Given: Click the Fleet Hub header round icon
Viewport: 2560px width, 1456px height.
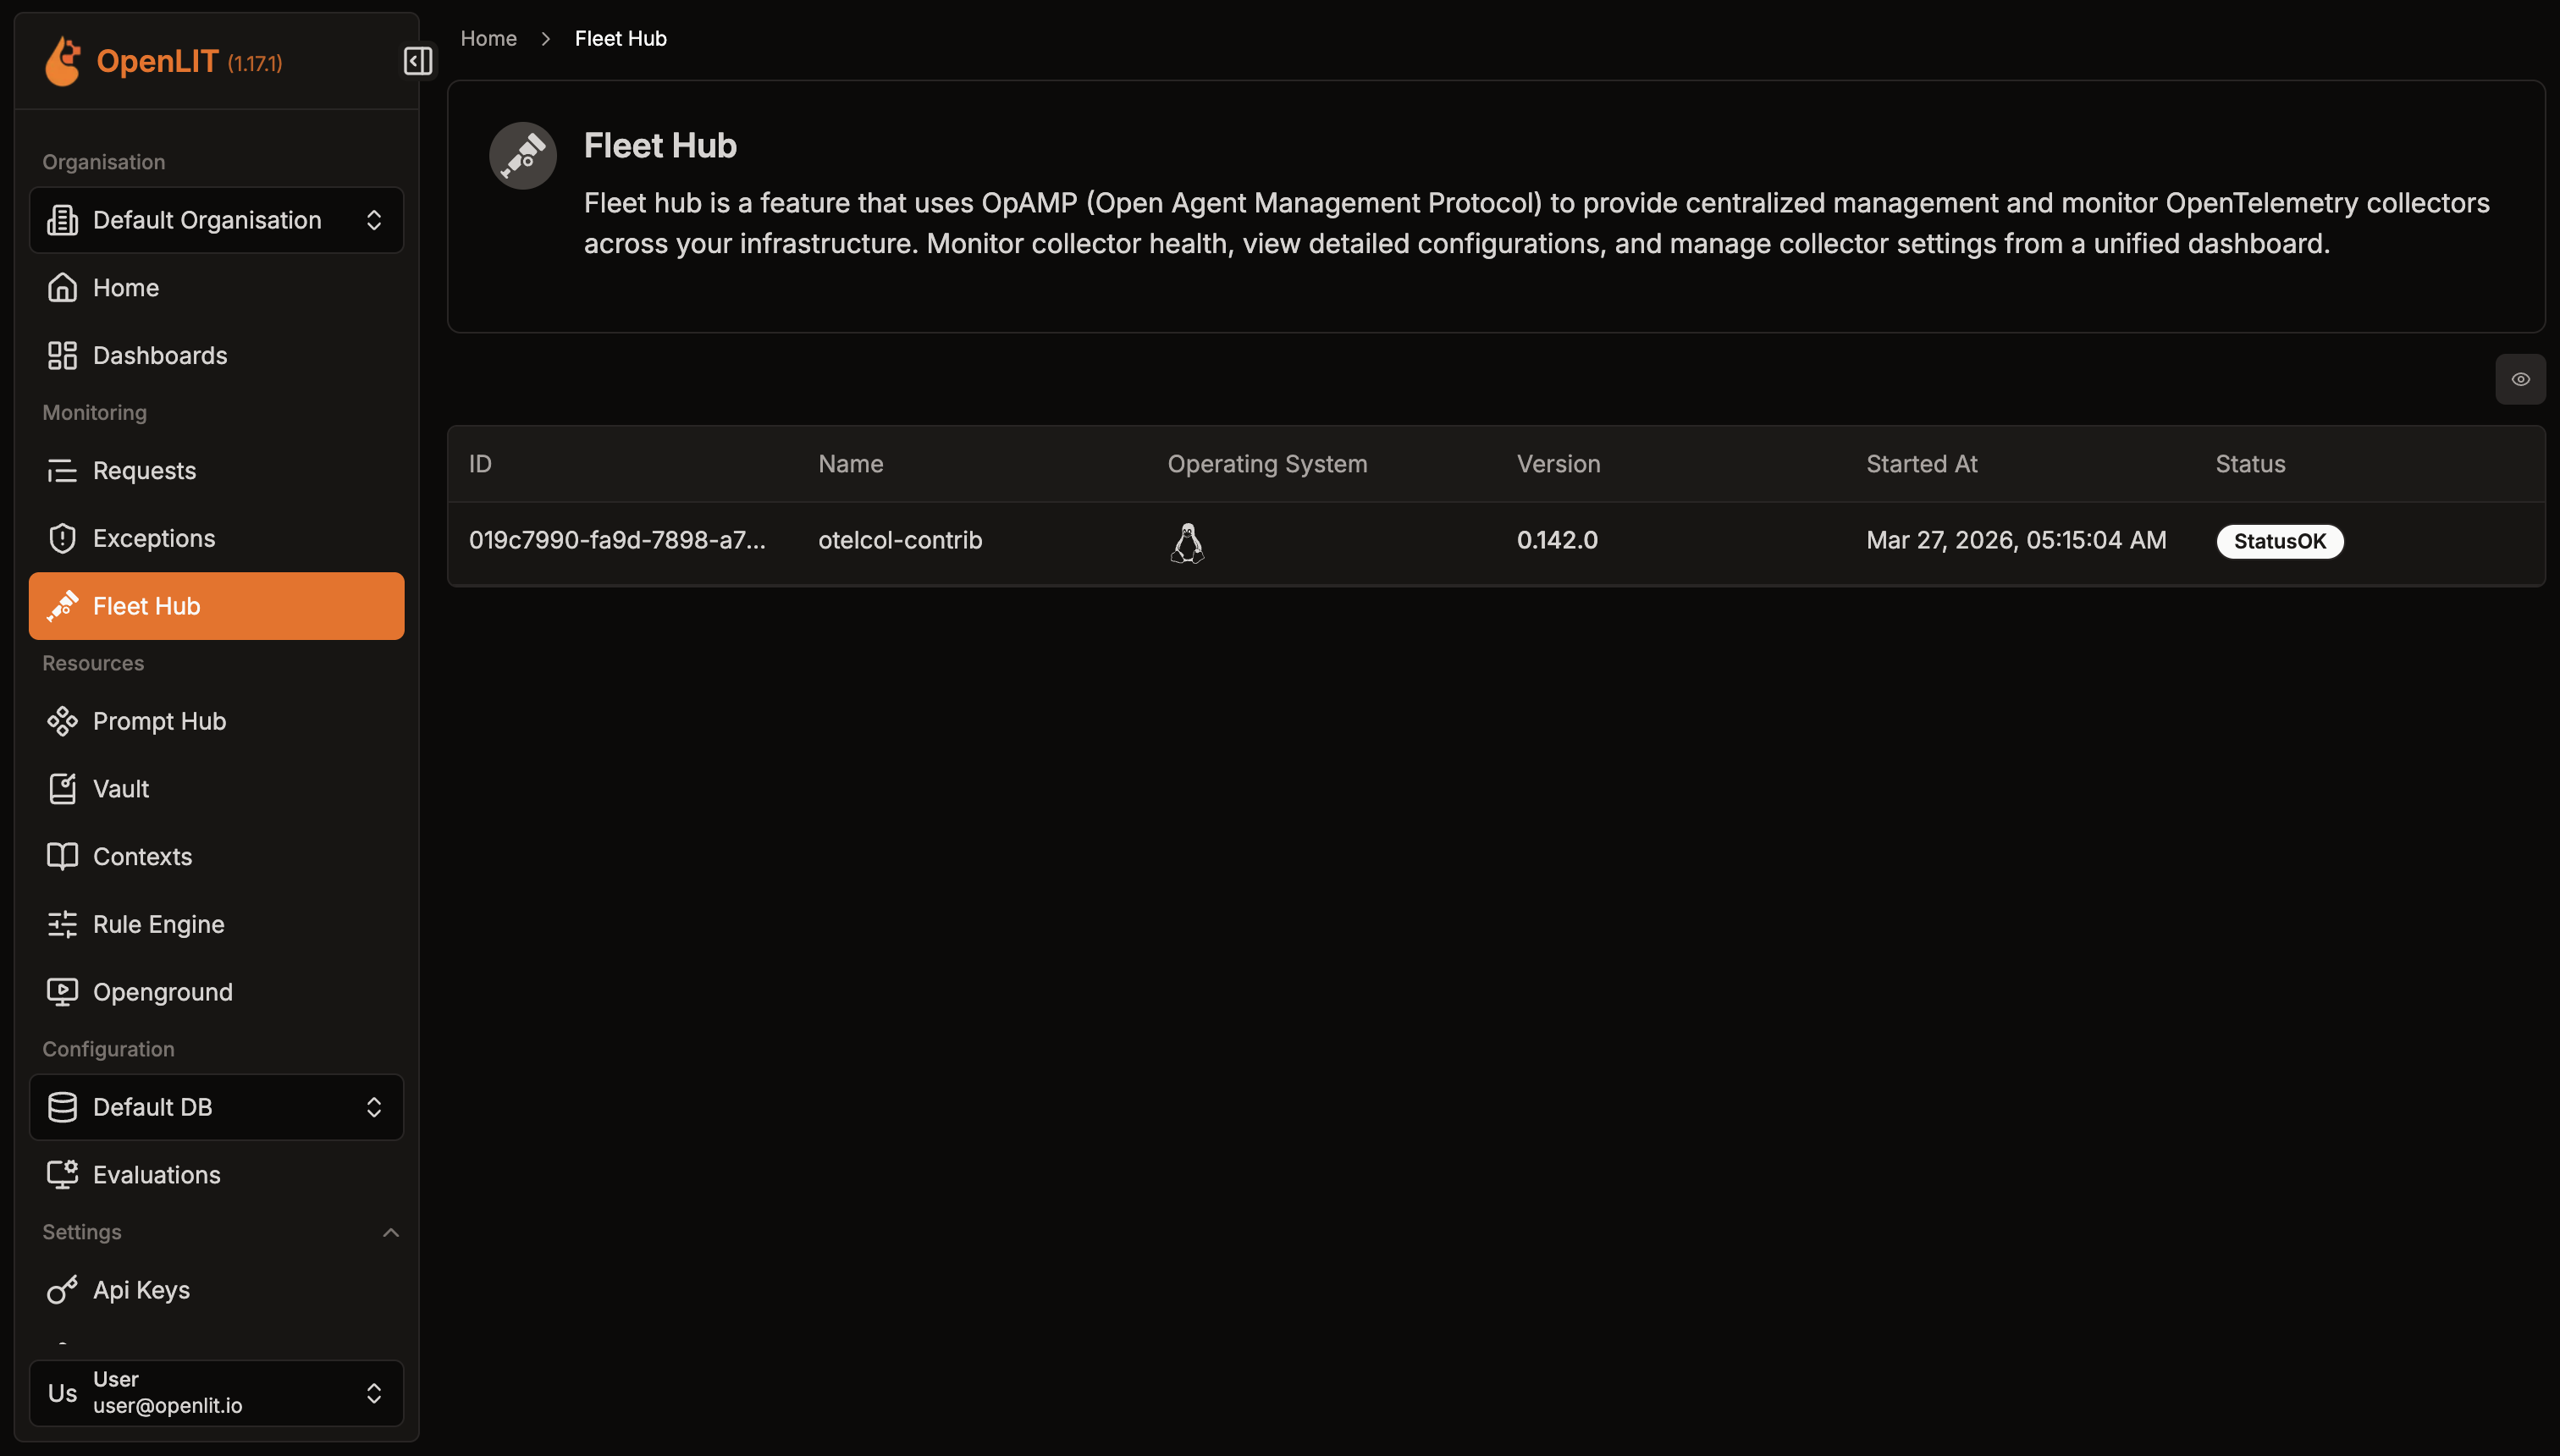Looking at the screenshot, I should point(523,156).
